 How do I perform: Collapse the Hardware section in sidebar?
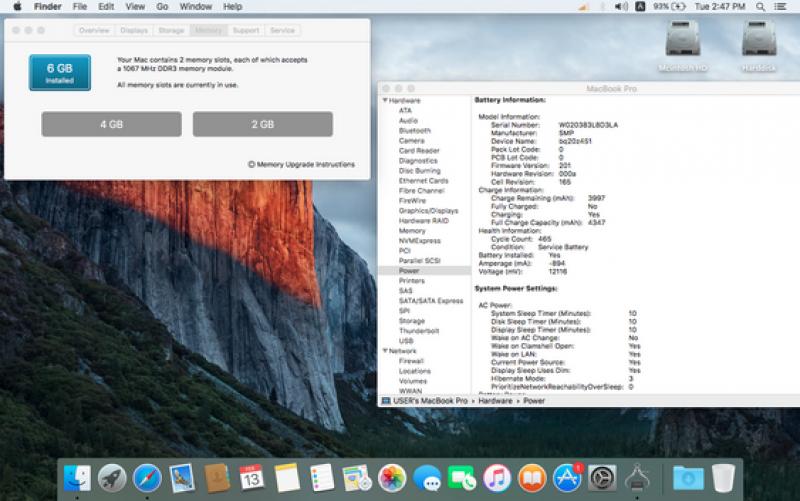[385, 101]
